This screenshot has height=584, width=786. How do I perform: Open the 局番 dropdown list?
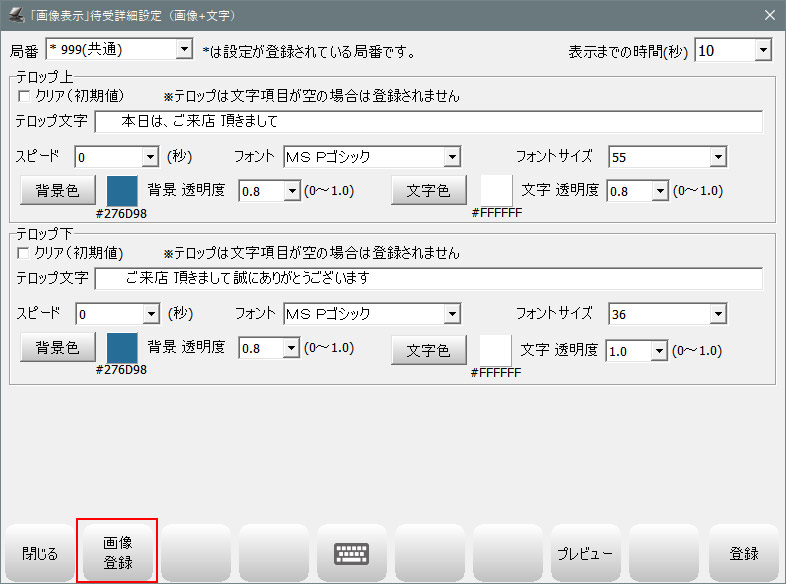tap(183, 49)
